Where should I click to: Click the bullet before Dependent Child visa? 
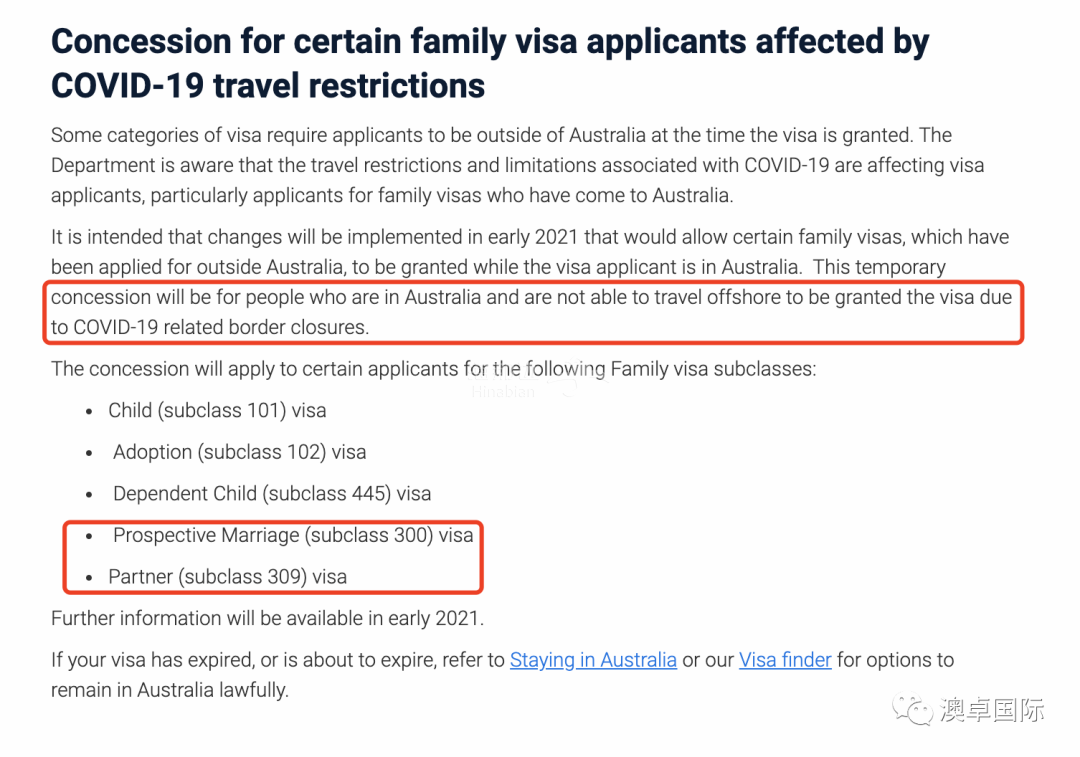89,495
